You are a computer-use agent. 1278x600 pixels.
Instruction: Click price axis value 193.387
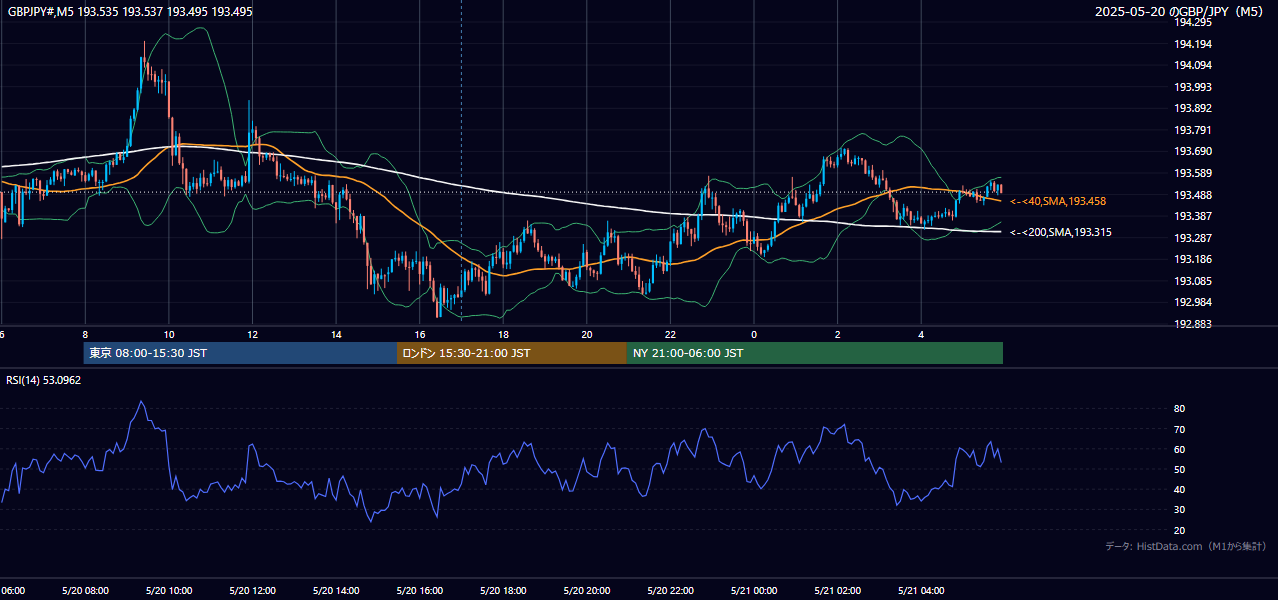click(x=1193, y=216)
